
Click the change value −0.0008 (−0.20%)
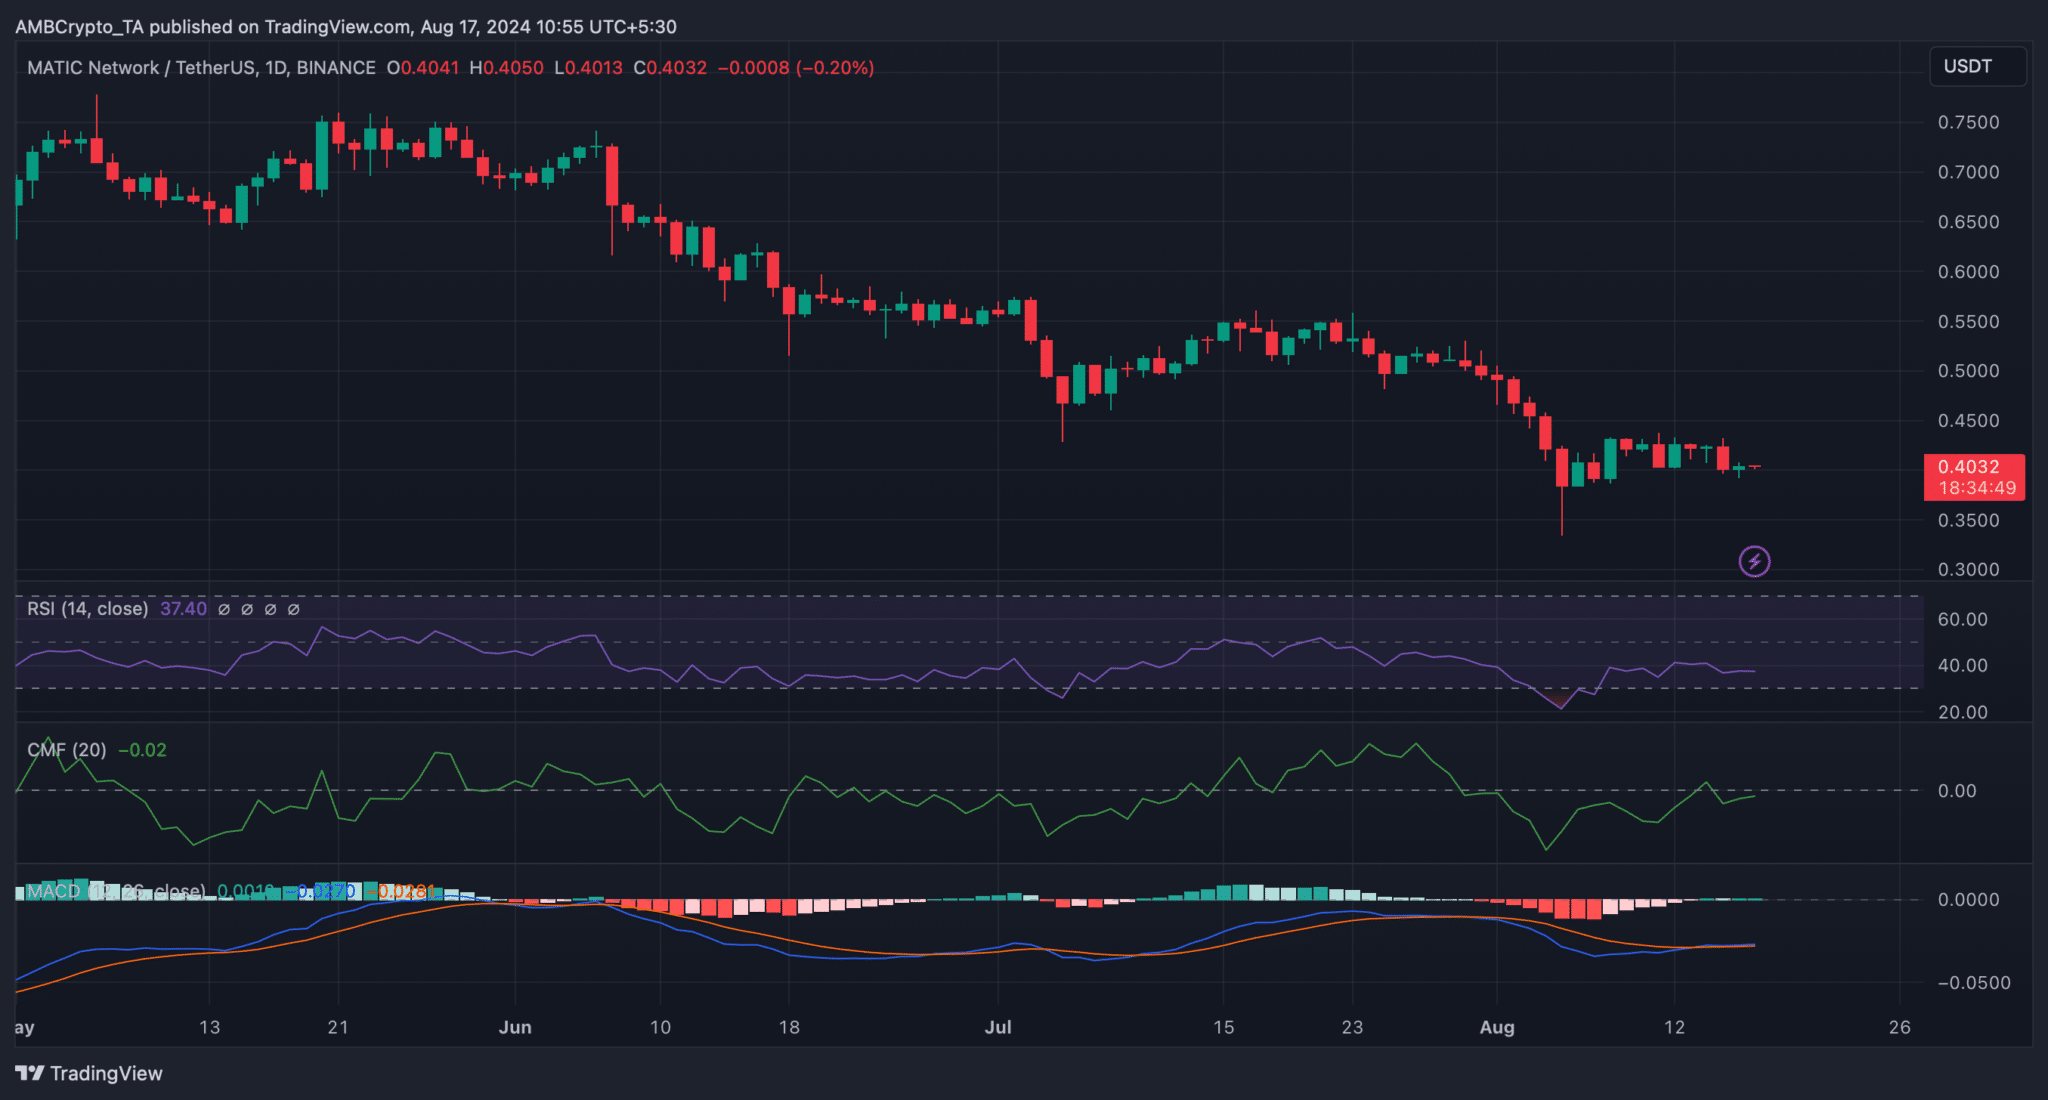pos(796,67)
